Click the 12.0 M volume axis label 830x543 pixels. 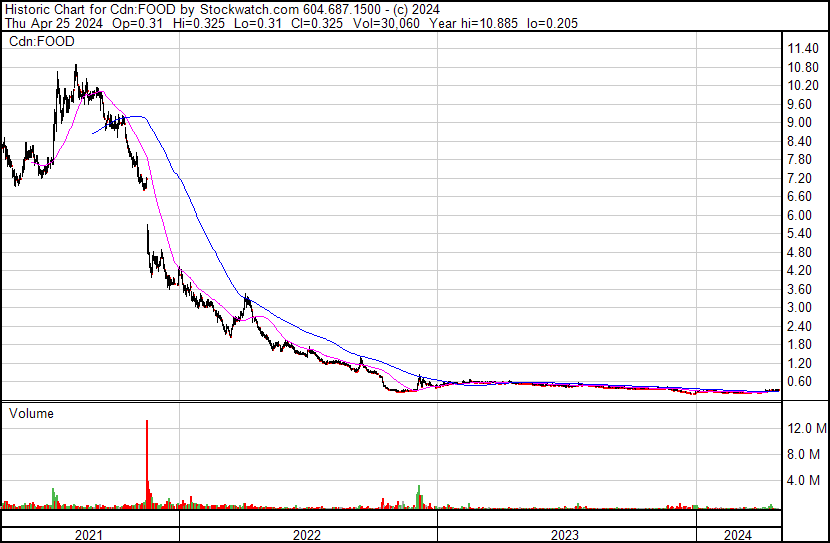click(806, 428)
